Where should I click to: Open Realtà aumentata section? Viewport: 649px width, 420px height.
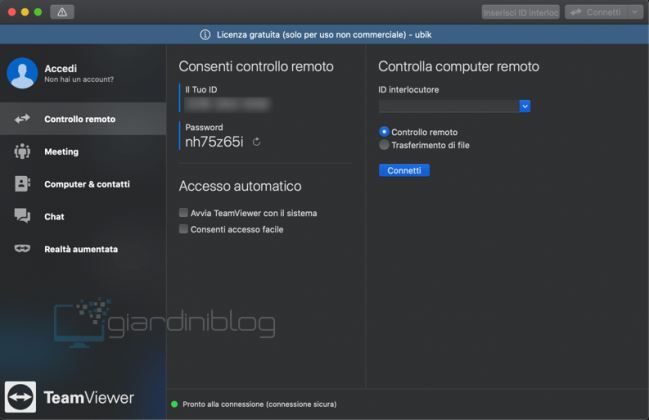(83, 249)
